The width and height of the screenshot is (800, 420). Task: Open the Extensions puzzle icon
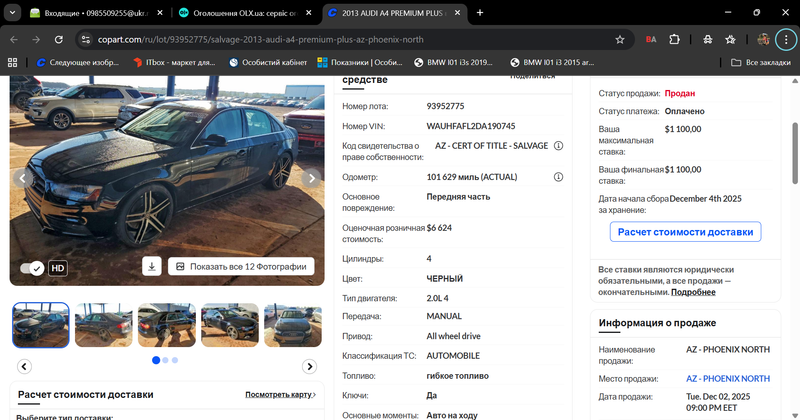point(674,39)
